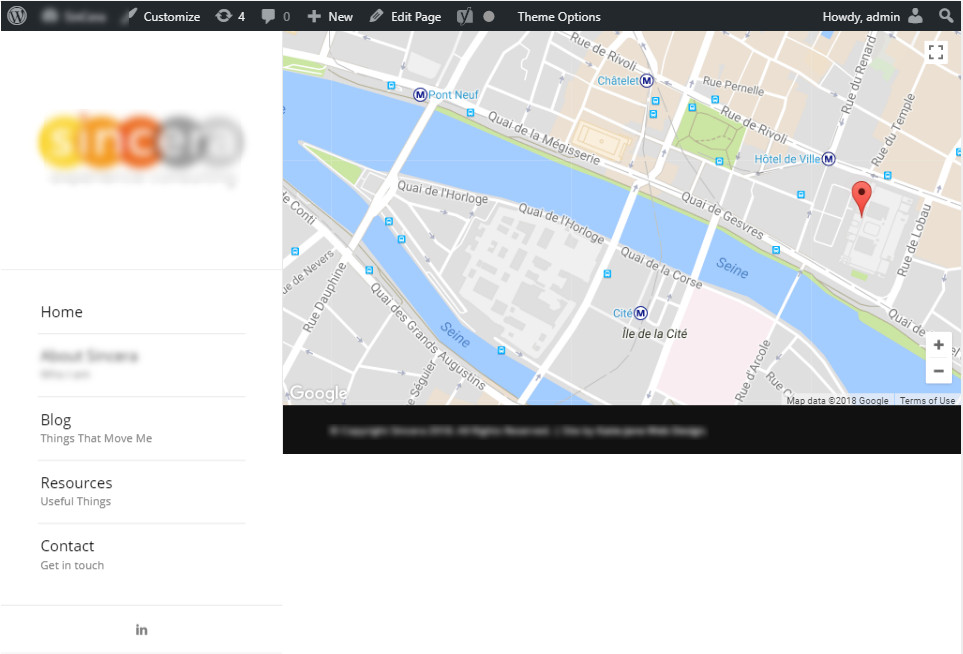Click the site name in admin bar
Image resolution: width=963 pixels, height=654 pixels.
tap(75, 17)
